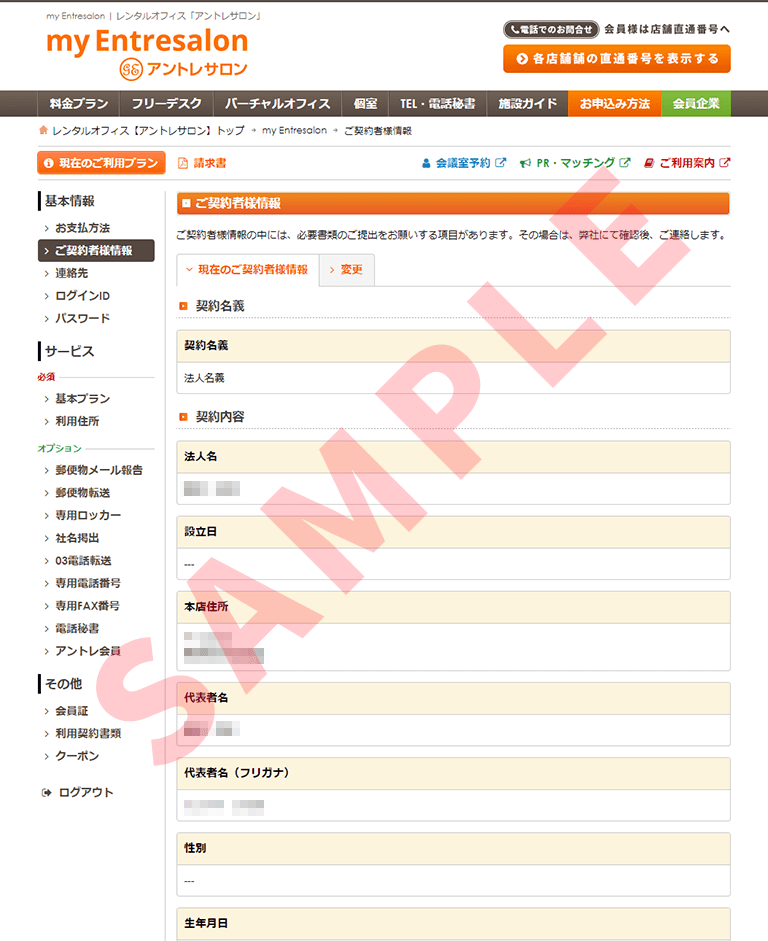
Task: Click ログアウト in the sidebar
Action: coord(85,792)
